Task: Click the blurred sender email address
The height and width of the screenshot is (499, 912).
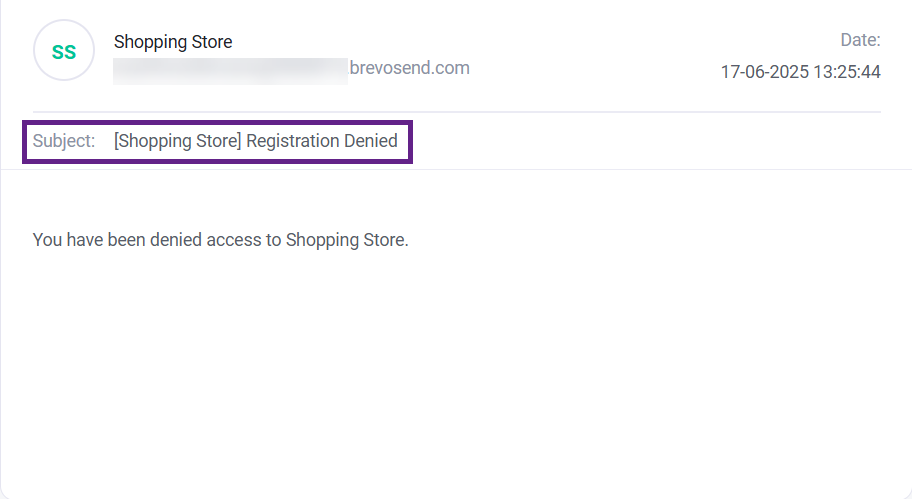Action: (230, 70)
